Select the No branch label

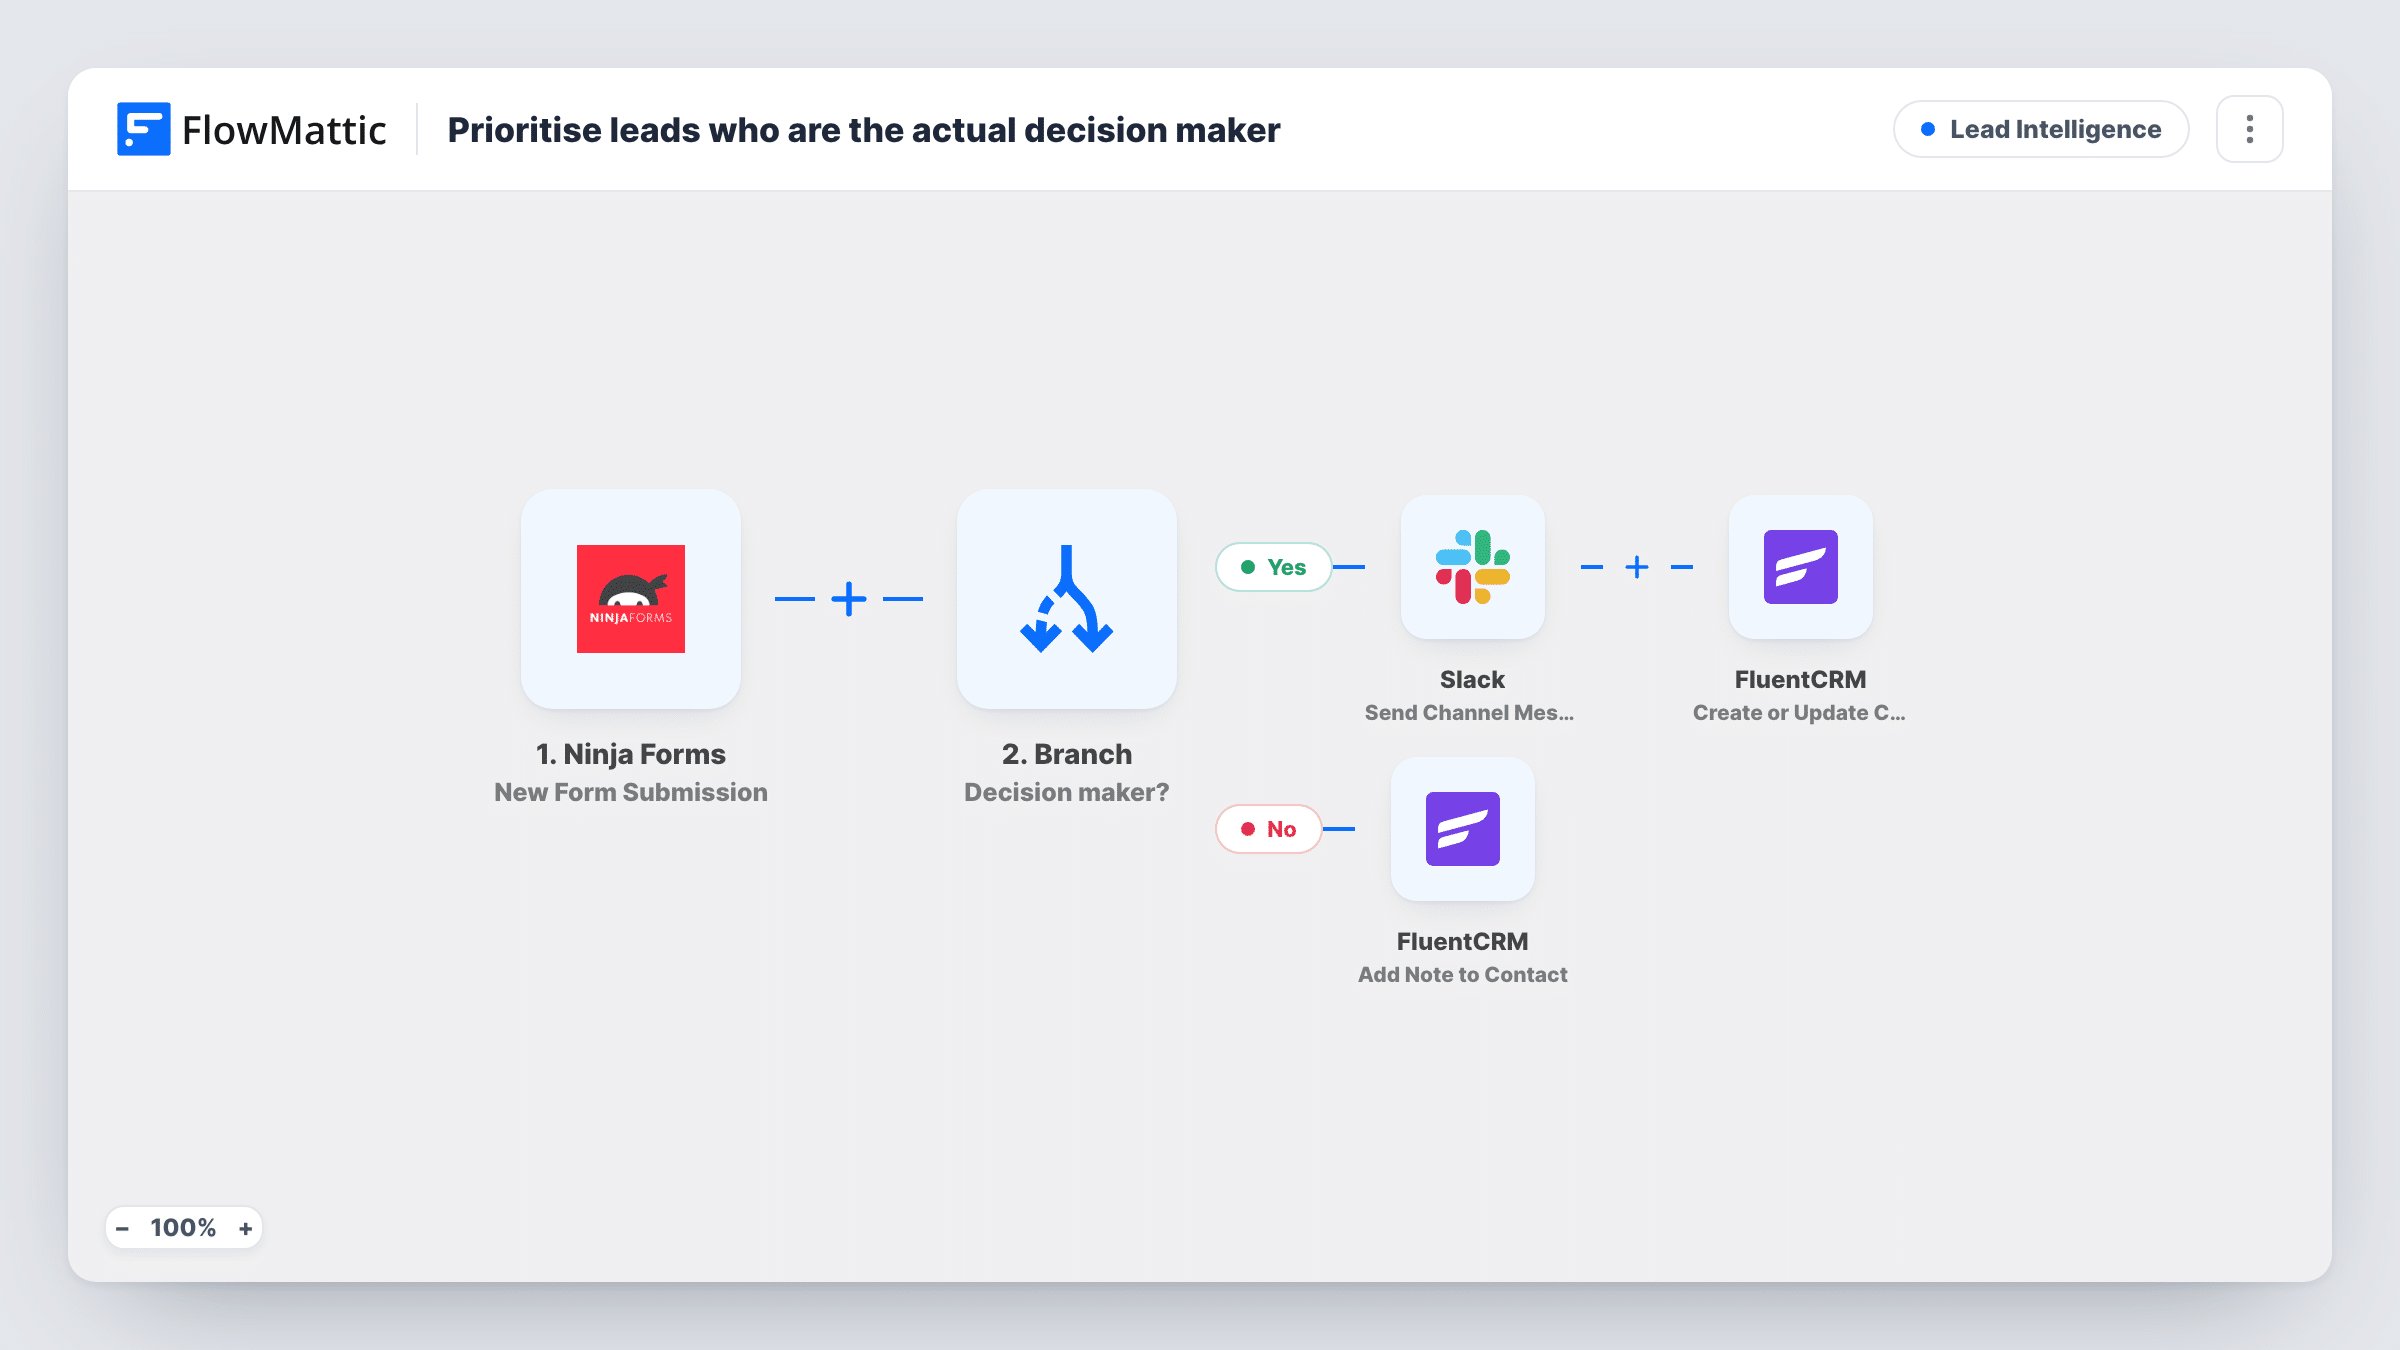click(x=1268, y=829)
